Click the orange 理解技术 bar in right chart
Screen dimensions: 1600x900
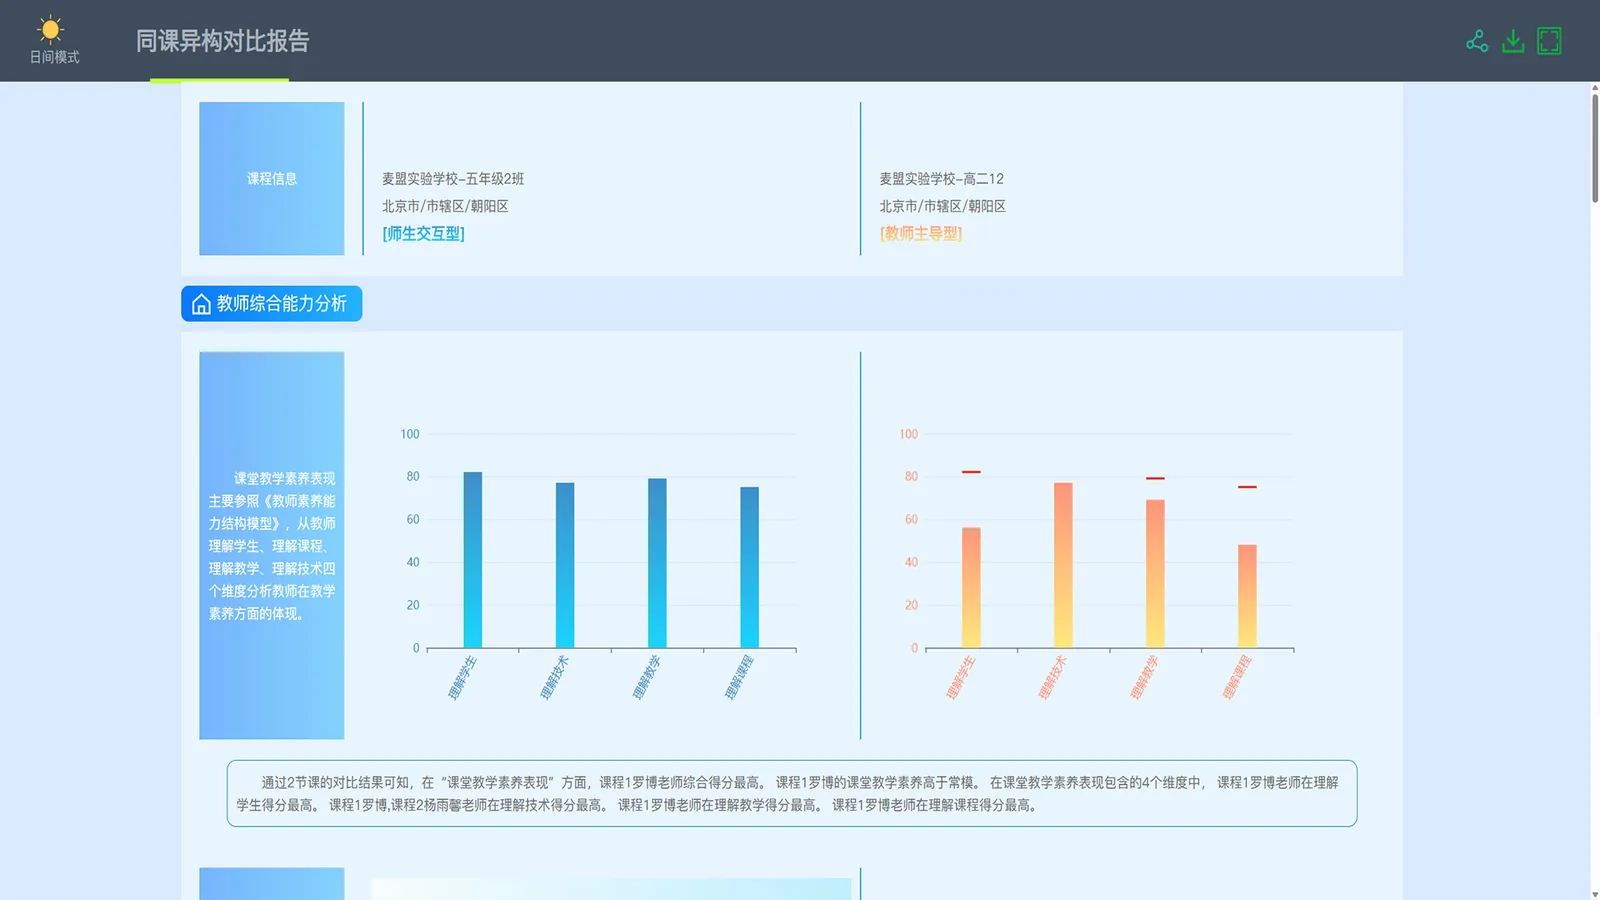(1063, 565)
